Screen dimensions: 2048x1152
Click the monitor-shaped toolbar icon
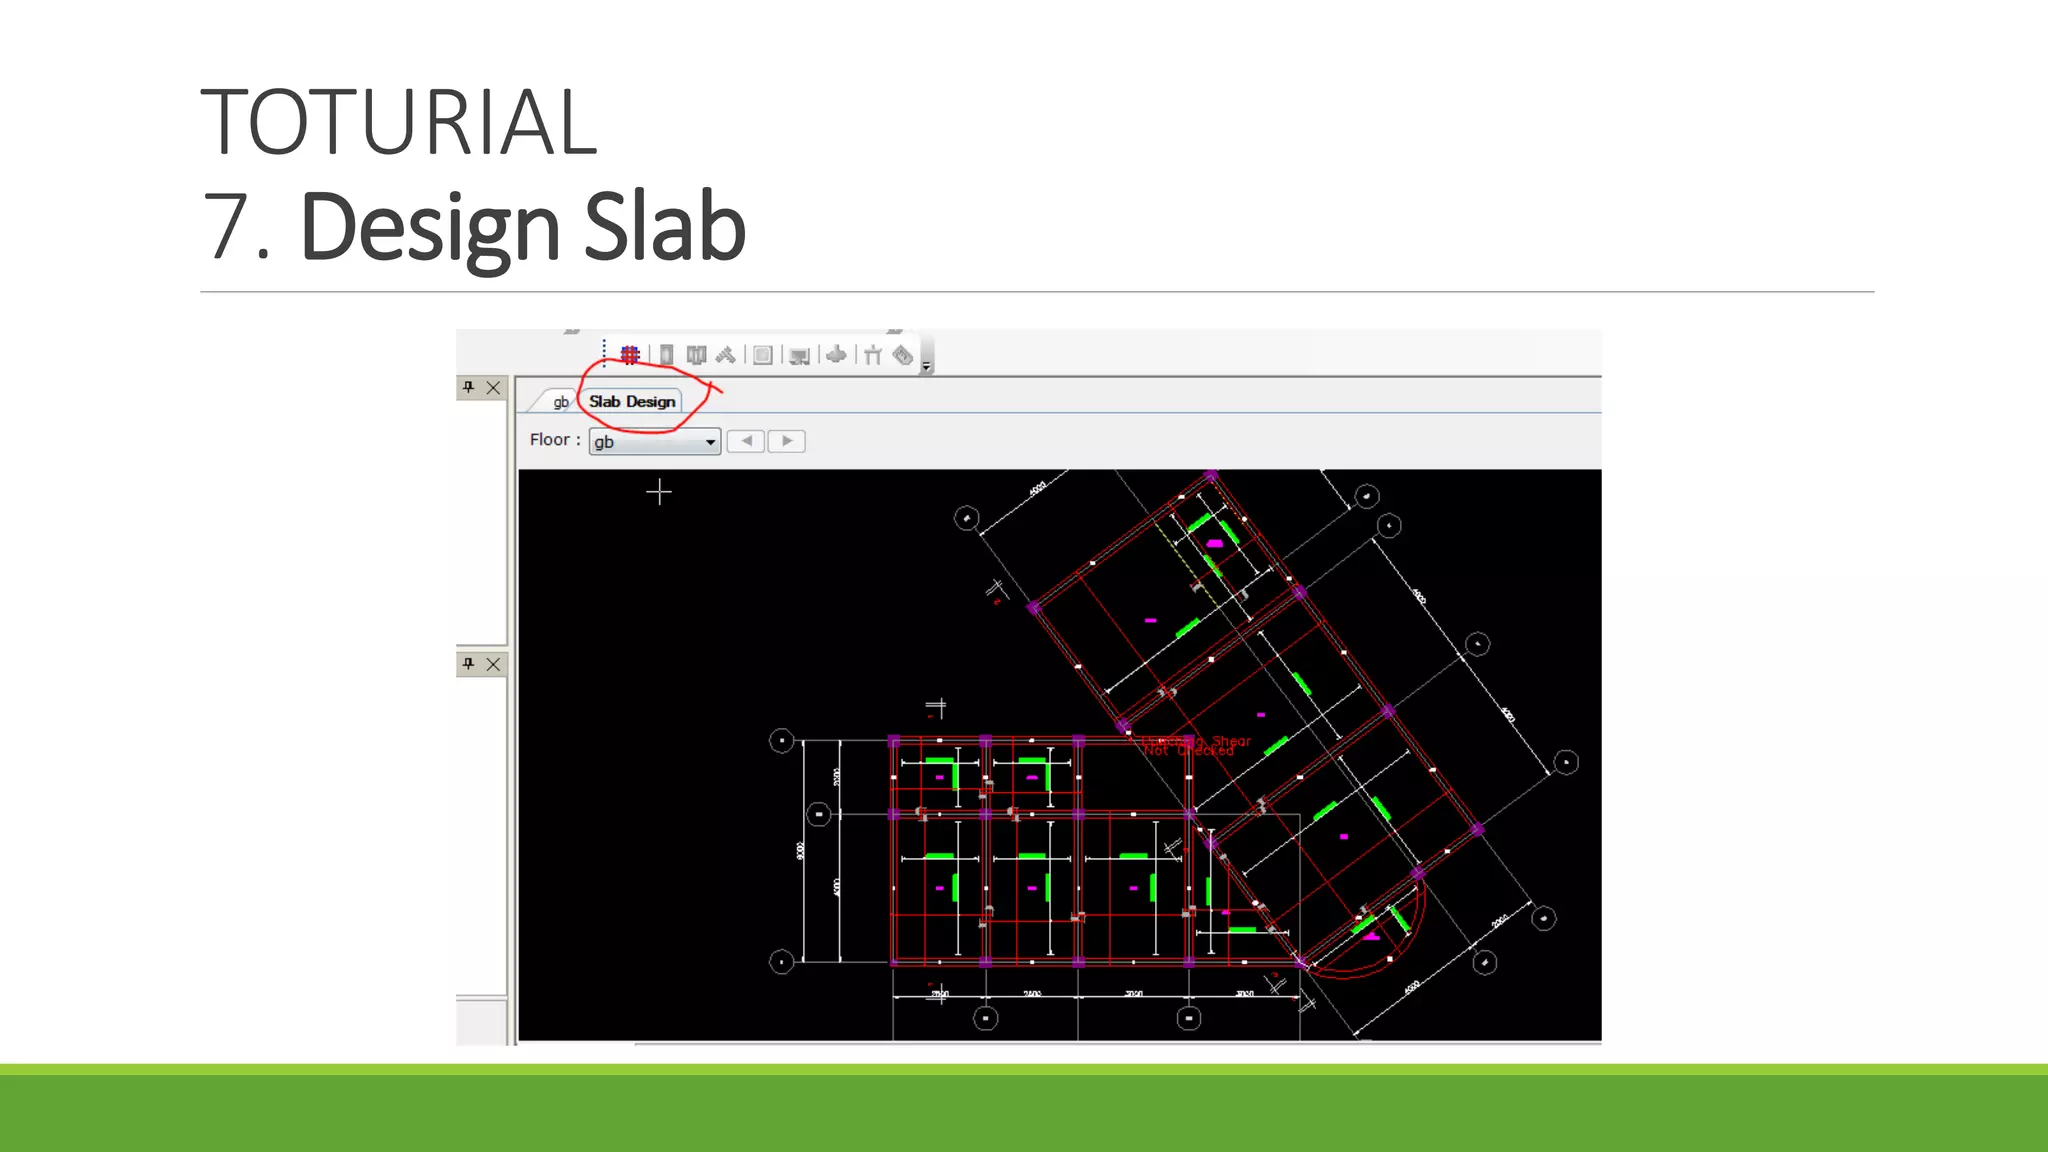pos(799,356)
